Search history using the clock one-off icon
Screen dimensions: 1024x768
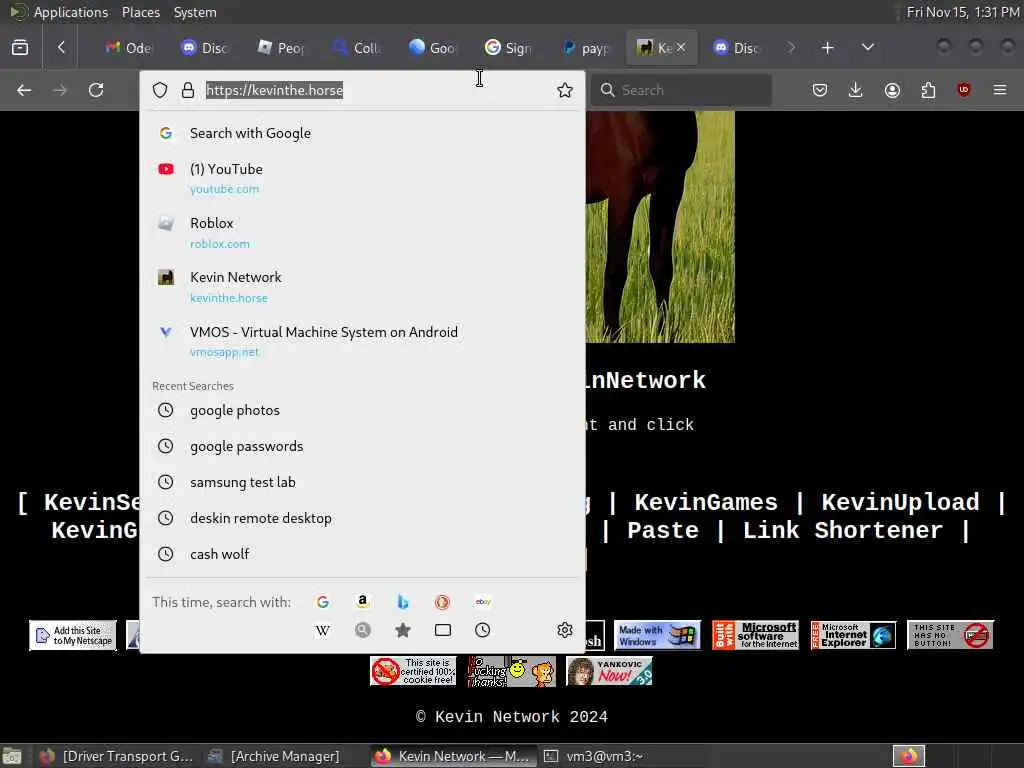(x=483, y=630)
